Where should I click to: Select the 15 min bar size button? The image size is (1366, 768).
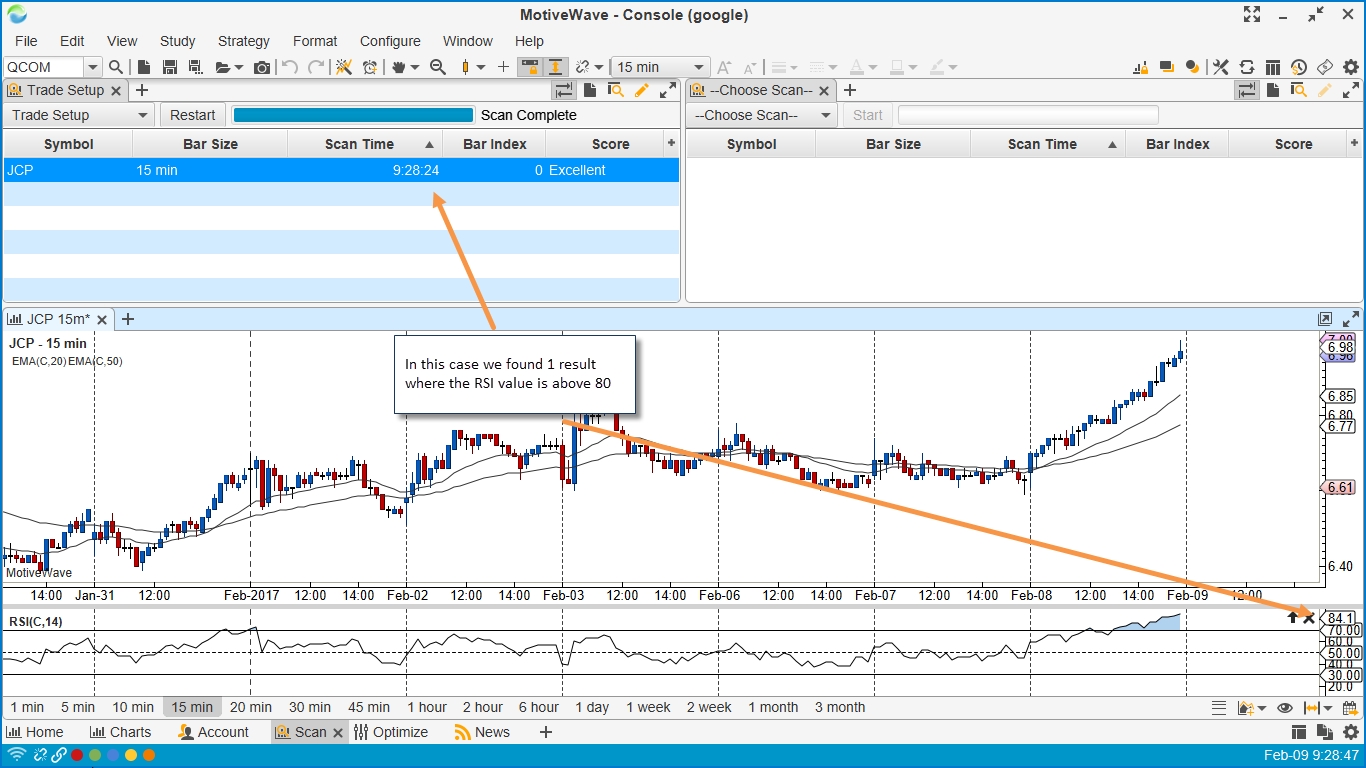tap(191, 707)
